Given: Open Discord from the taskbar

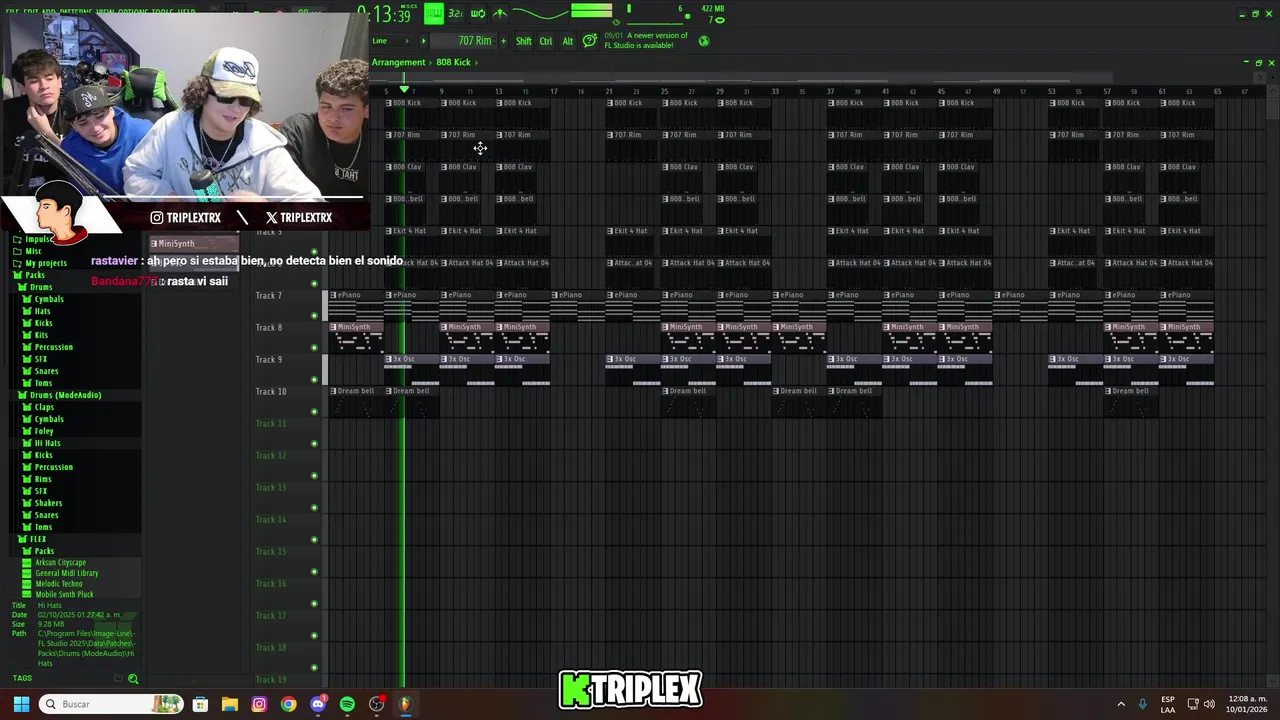Looking at the screenshot, I should pos(318,704).
